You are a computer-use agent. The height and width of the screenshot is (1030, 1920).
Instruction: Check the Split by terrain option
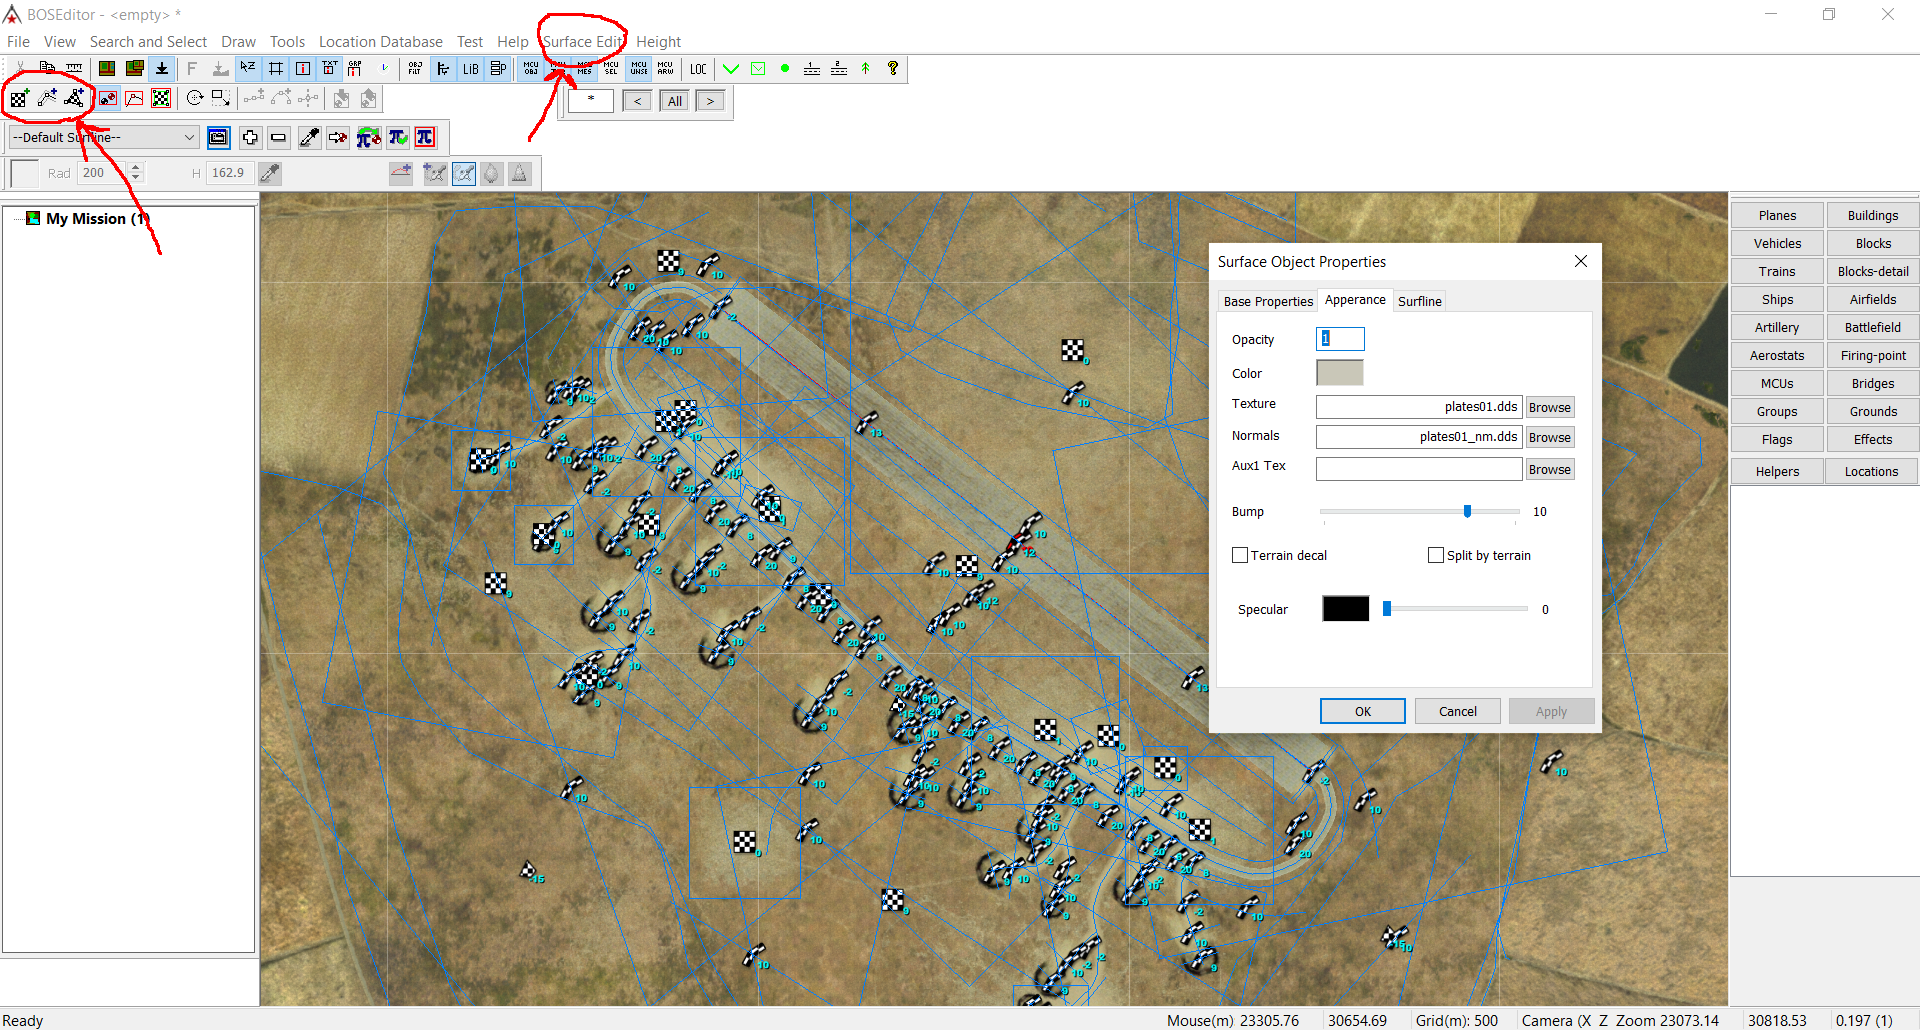[1436, 555]
